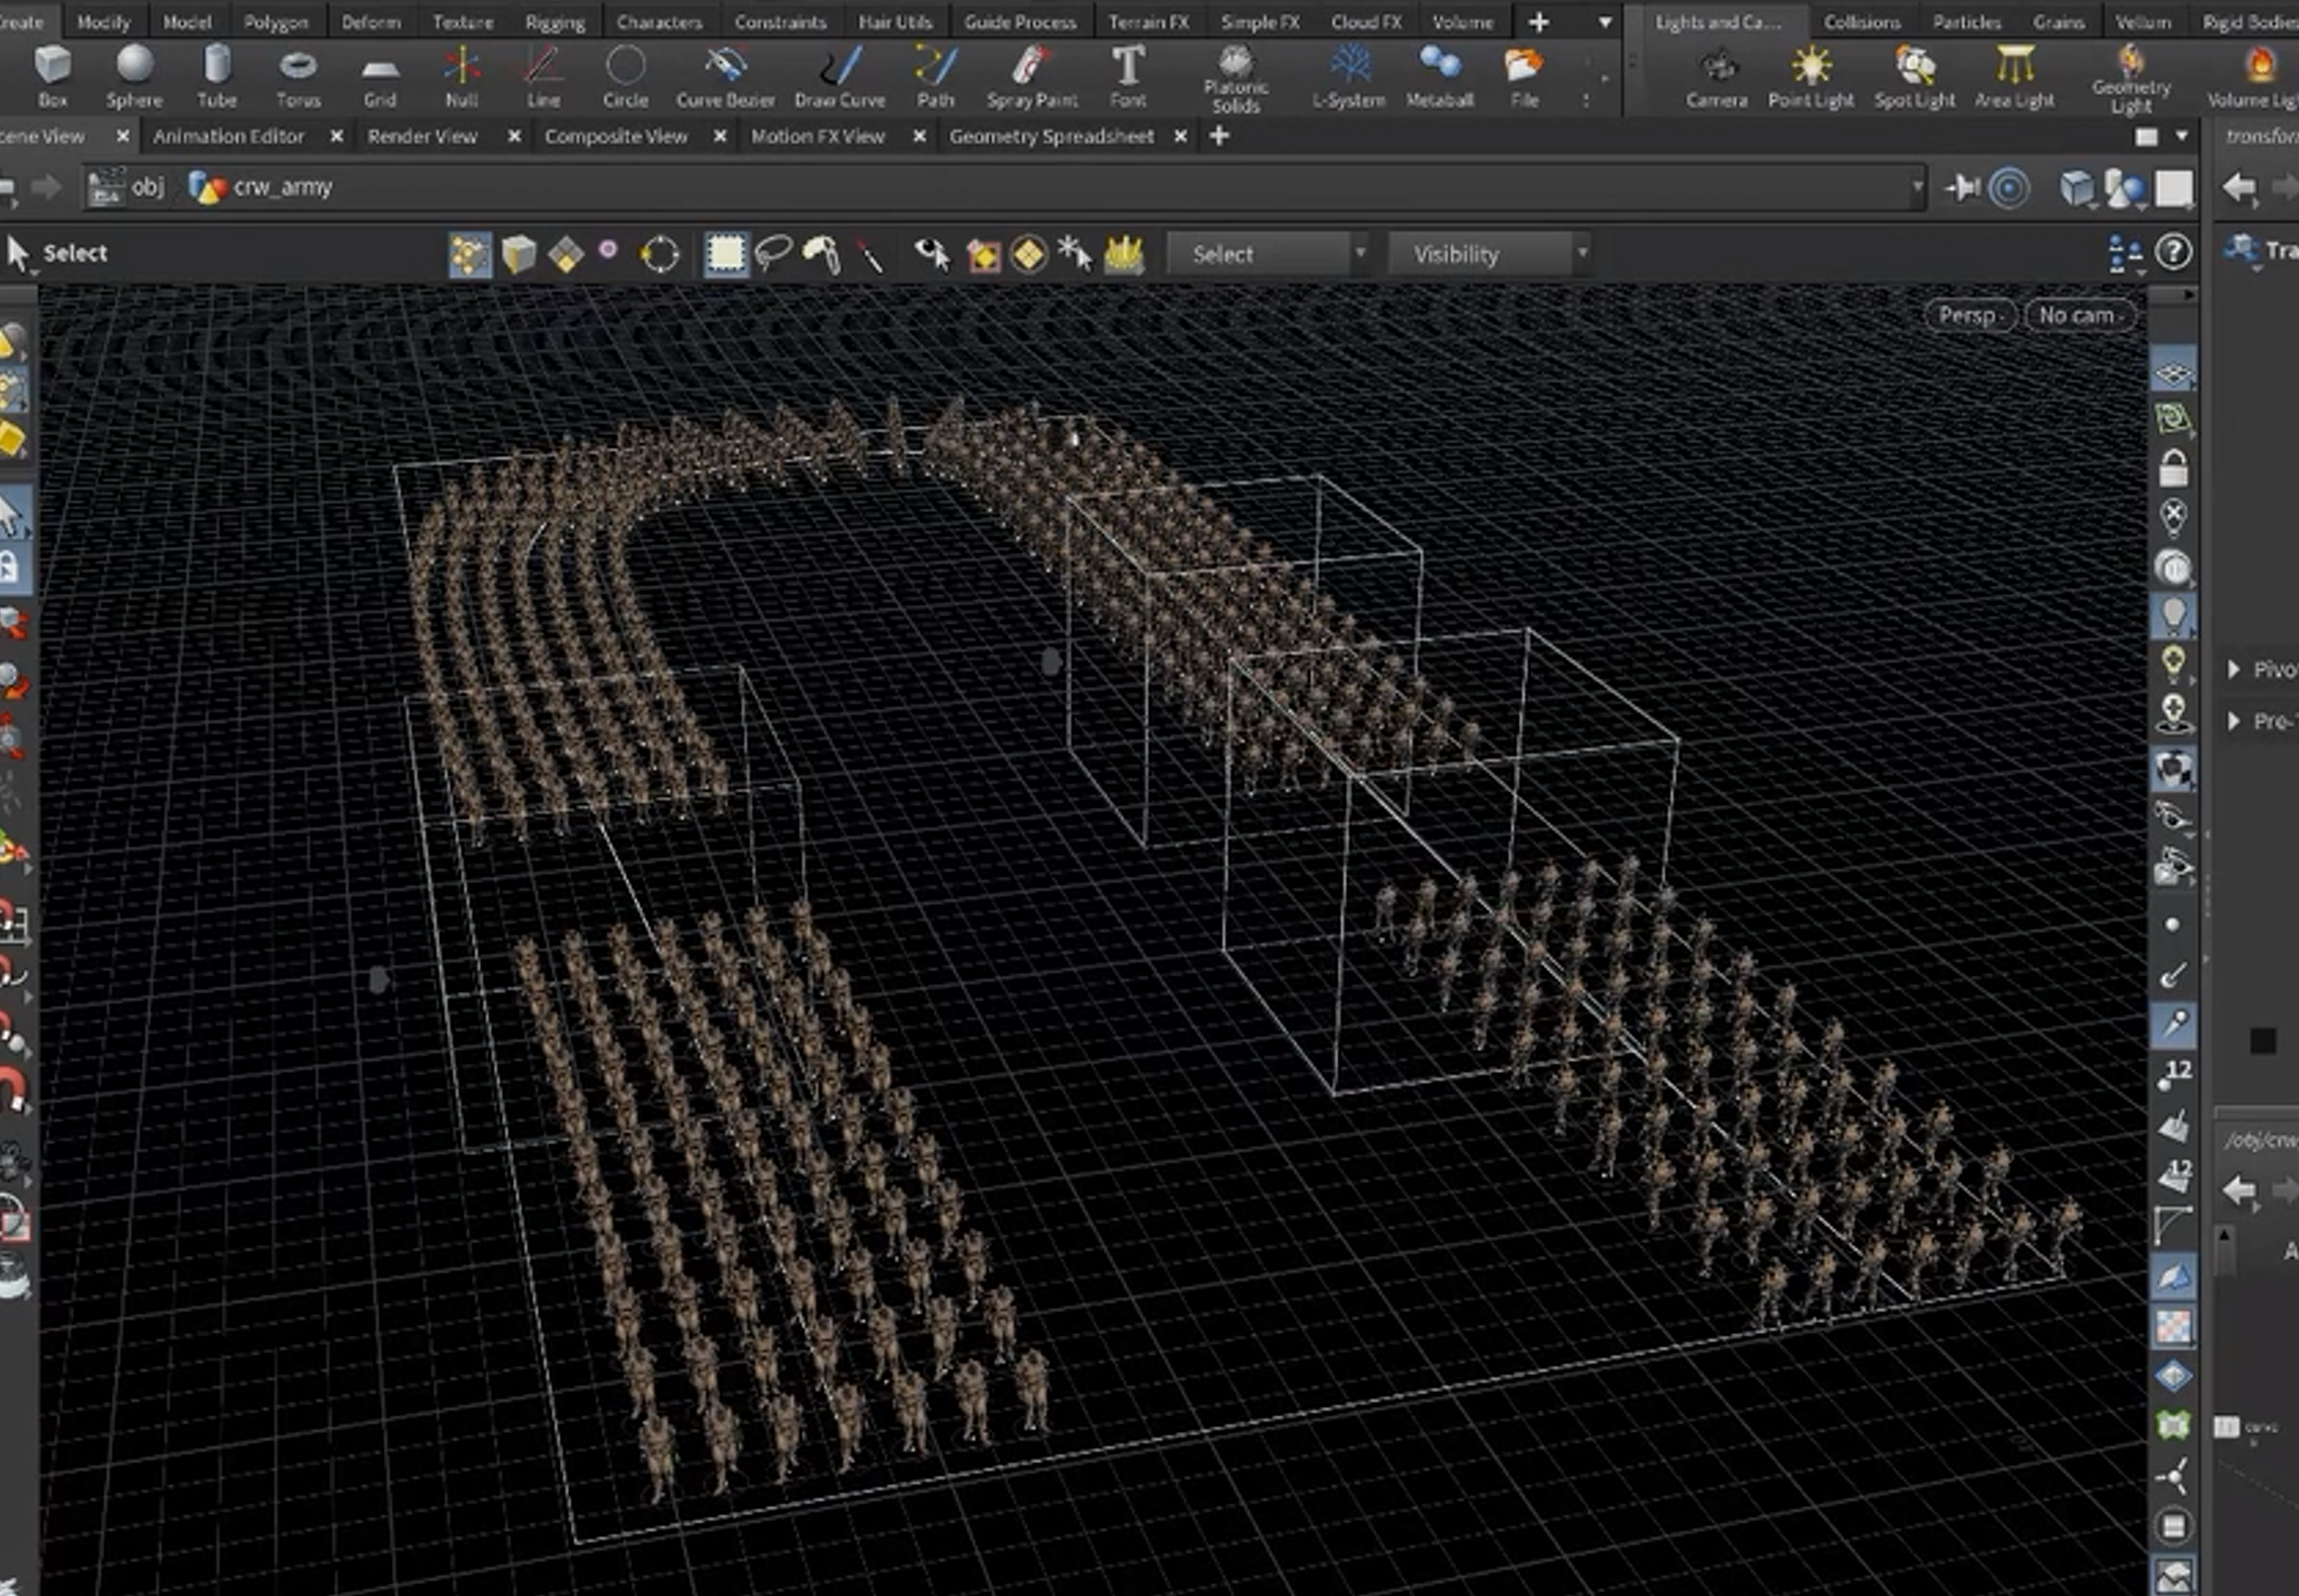Screen dimensions: 2299x1596
Task: Open the Spray Paint tool
Action: click(x=1032, y=77)
